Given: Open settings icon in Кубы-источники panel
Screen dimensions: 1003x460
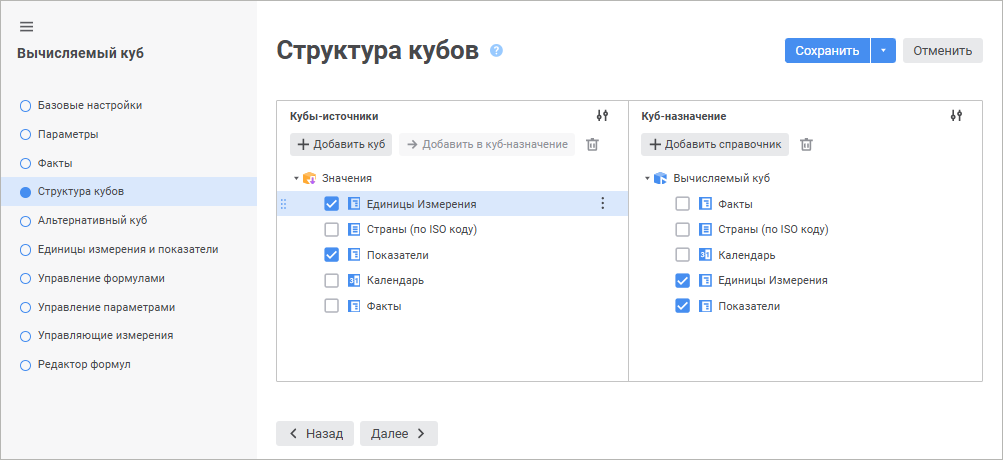Looking at the screenshot, I should point(602,116).
